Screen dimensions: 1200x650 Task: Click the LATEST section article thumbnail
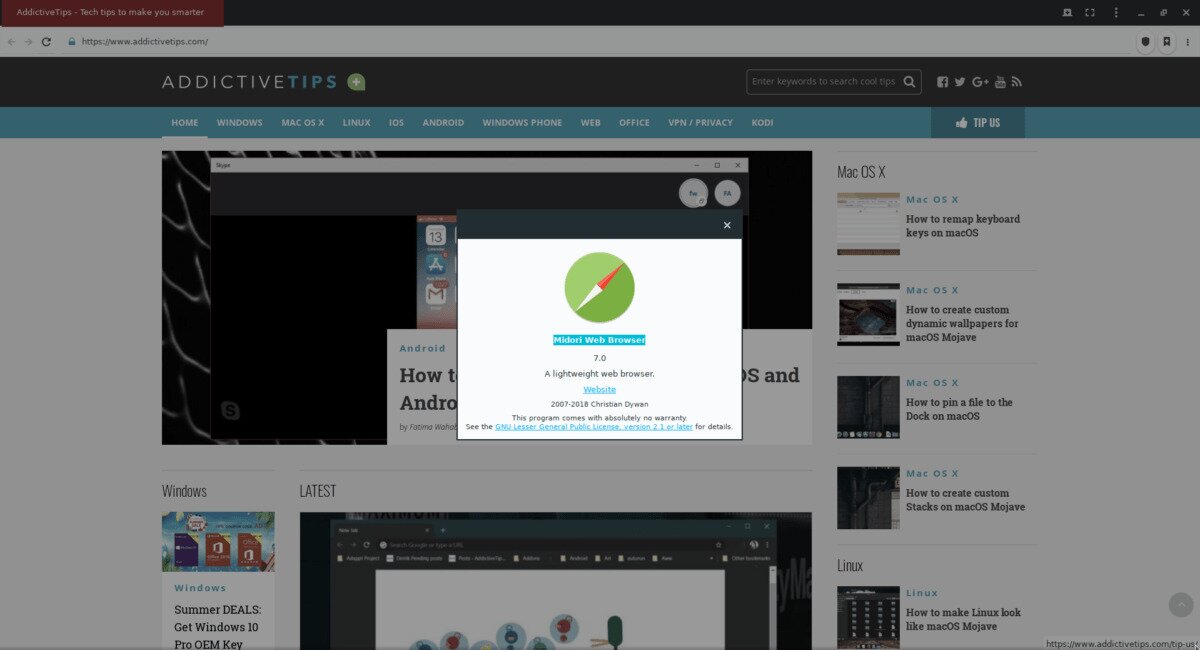click(x=555, y=581)
